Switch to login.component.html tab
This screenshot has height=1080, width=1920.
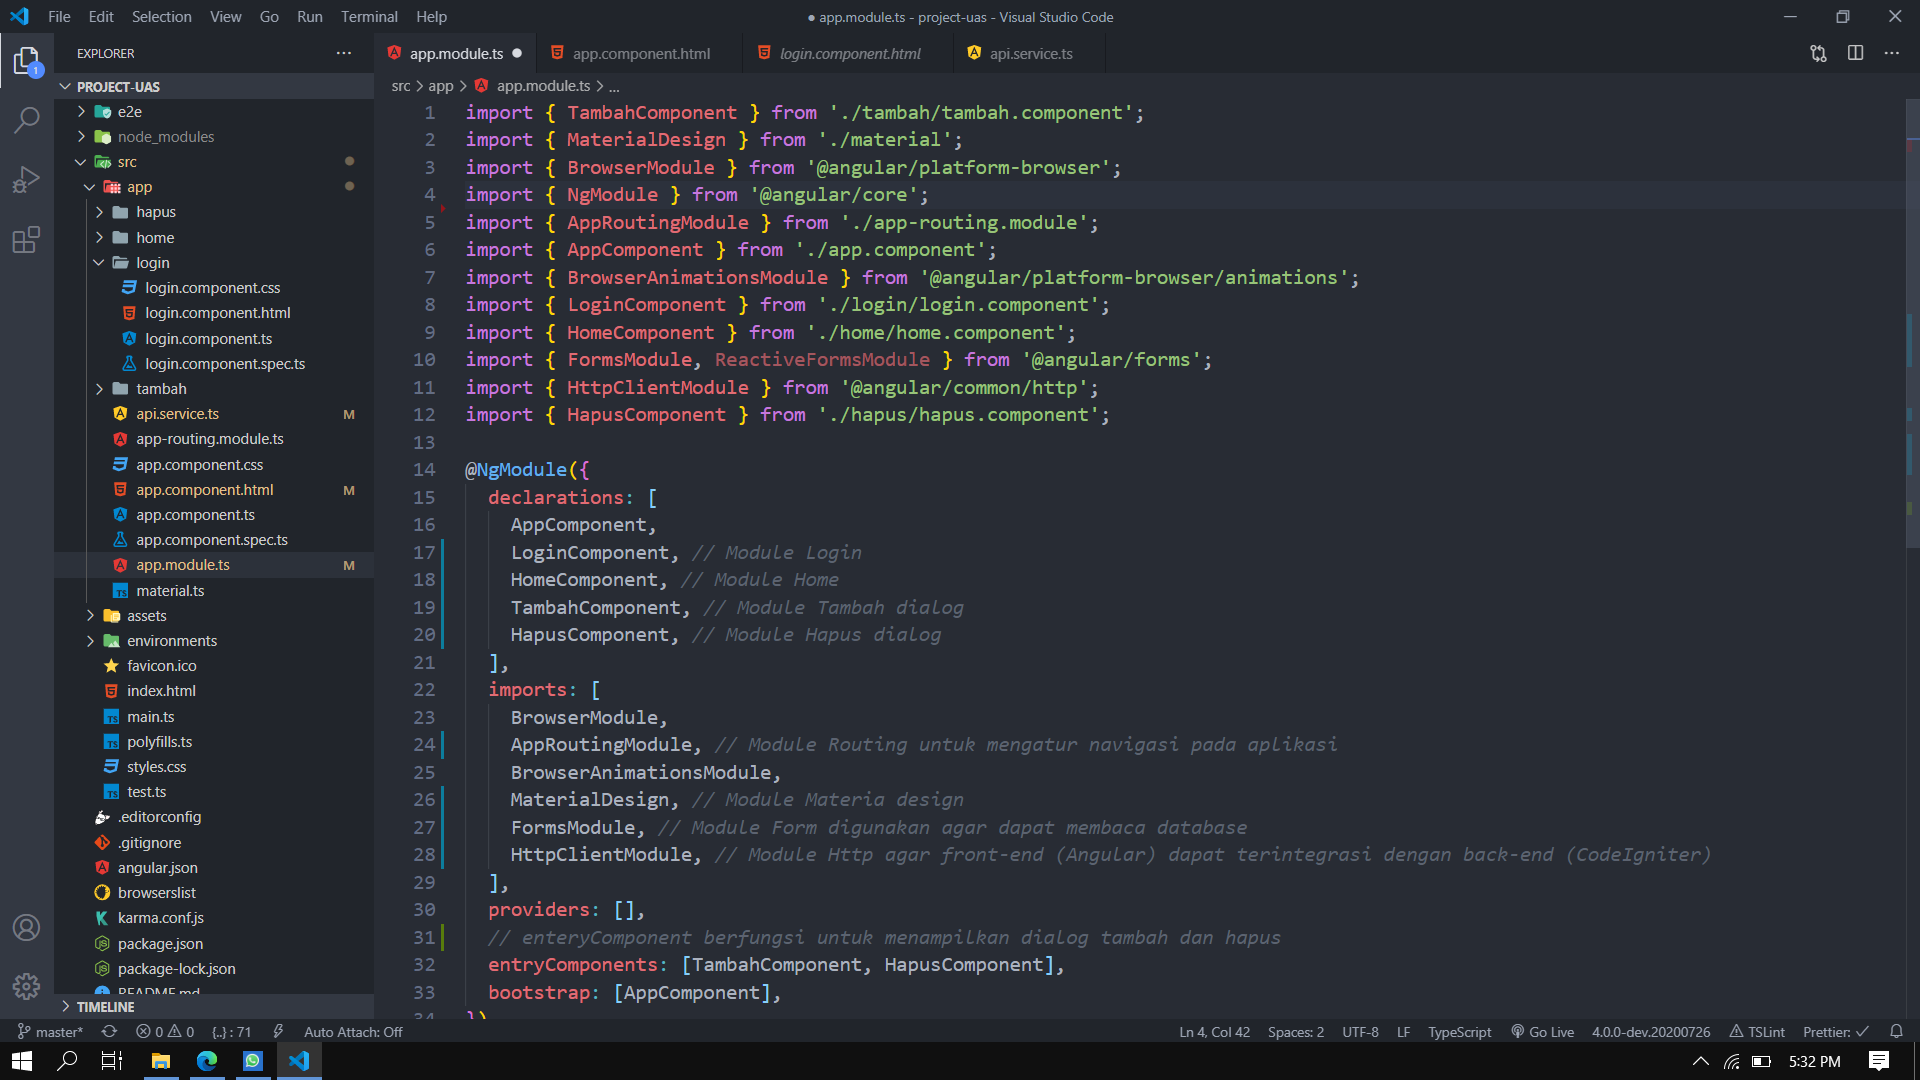click(x=849, y=54)
